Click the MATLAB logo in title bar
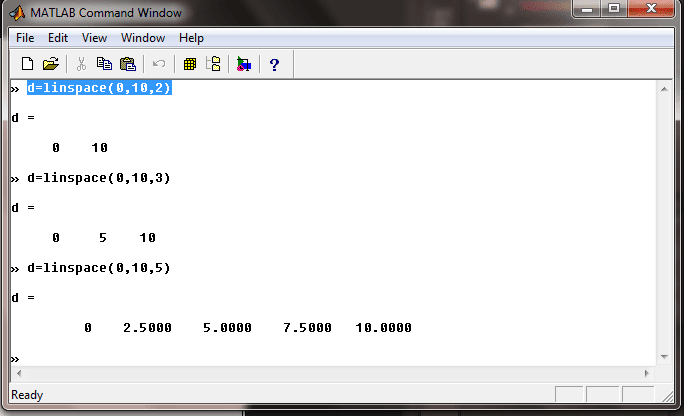This screenshot has height=416, width=684. [17, 13]
